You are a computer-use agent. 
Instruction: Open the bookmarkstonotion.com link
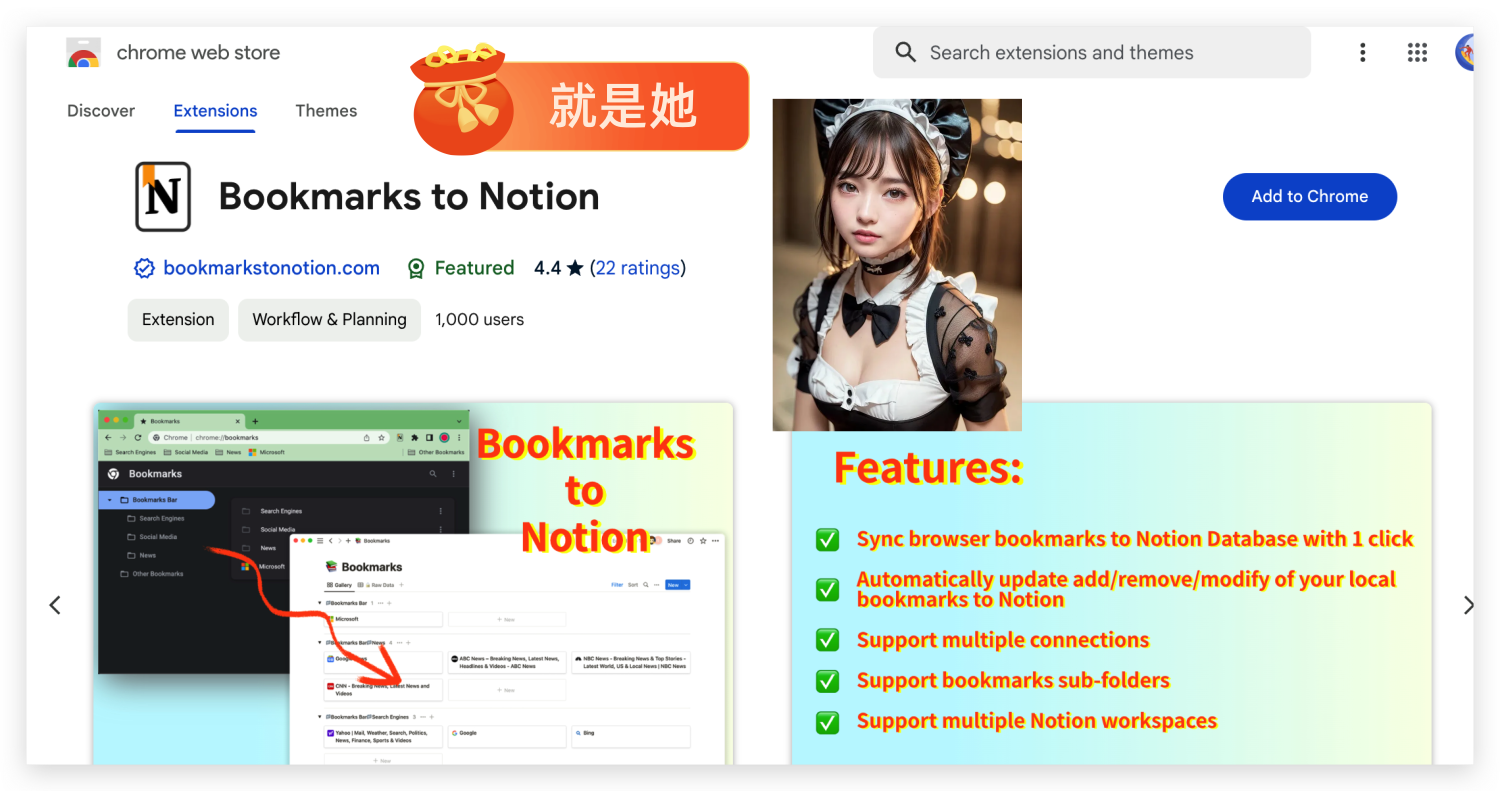(271, 268)
